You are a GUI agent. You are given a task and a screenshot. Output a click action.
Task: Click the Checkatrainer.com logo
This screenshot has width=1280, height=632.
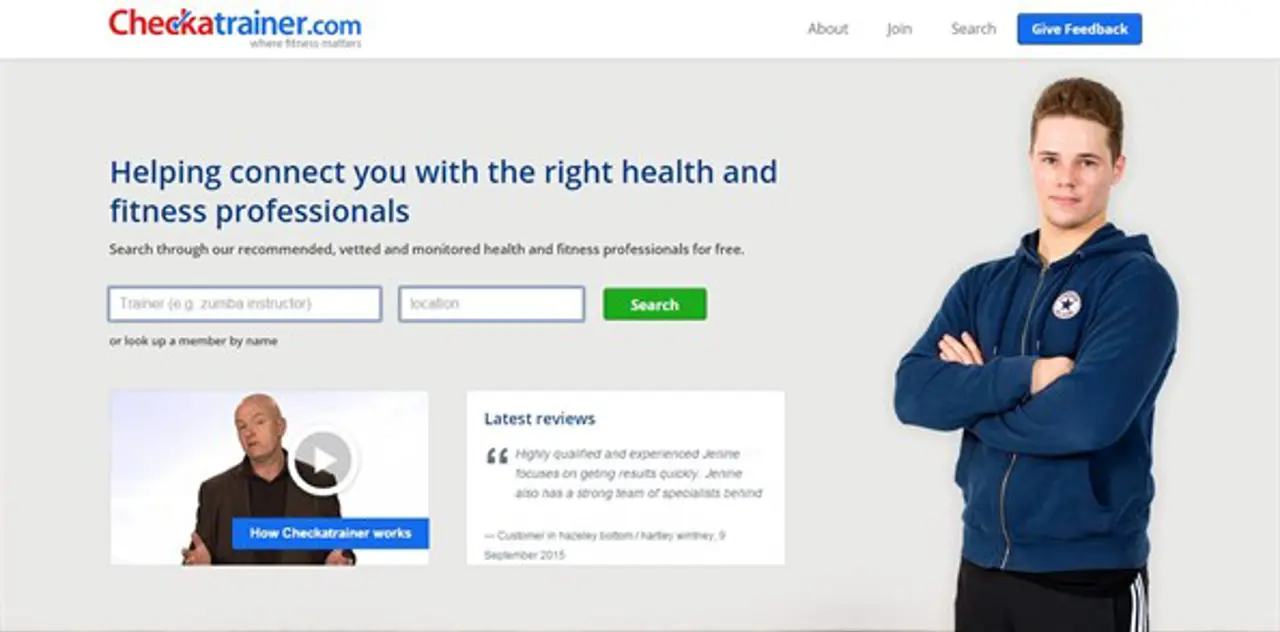tap(235, 27)
